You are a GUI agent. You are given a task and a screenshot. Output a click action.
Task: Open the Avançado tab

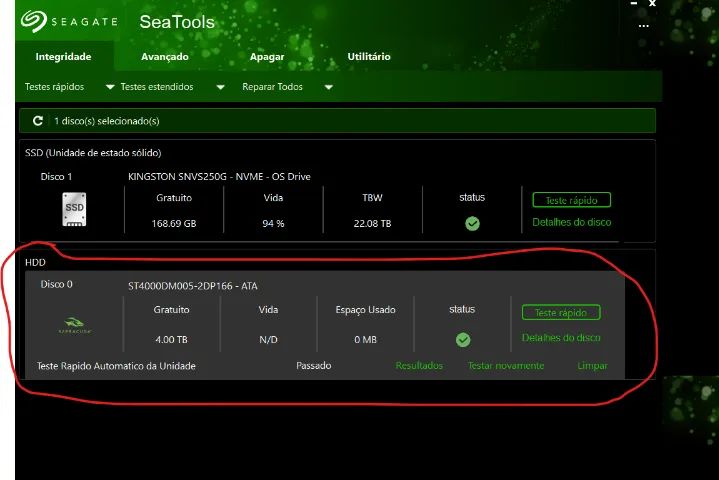point(165,56)
